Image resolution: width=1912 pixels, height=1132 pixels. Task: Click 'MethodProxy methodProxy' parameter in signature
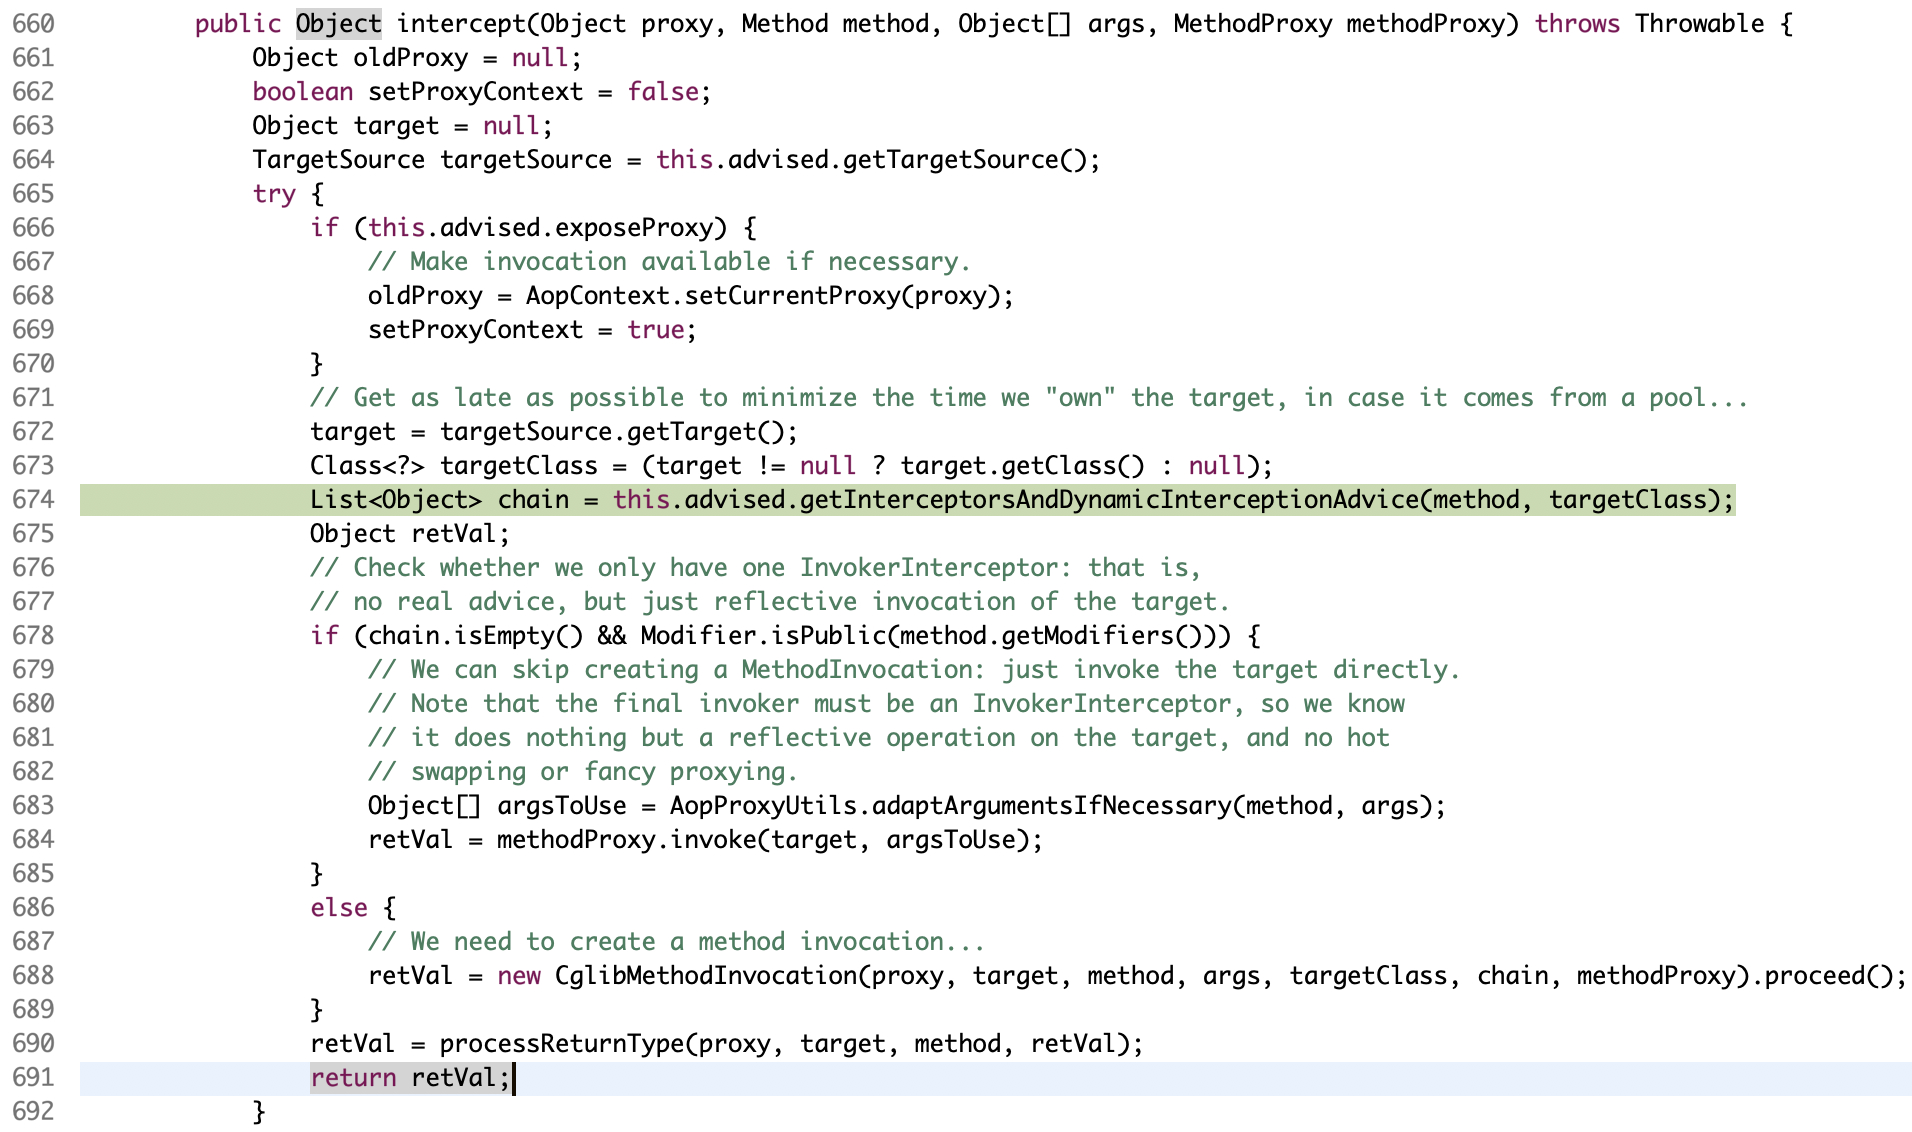[x=1339, y=24]
